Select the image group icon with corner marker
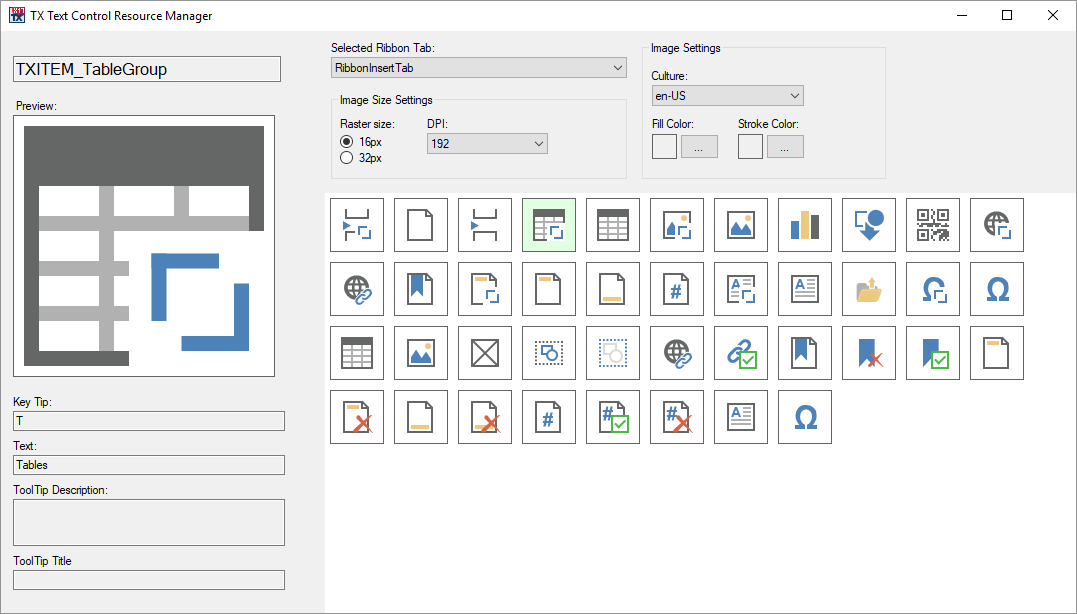 pos(677,225)
